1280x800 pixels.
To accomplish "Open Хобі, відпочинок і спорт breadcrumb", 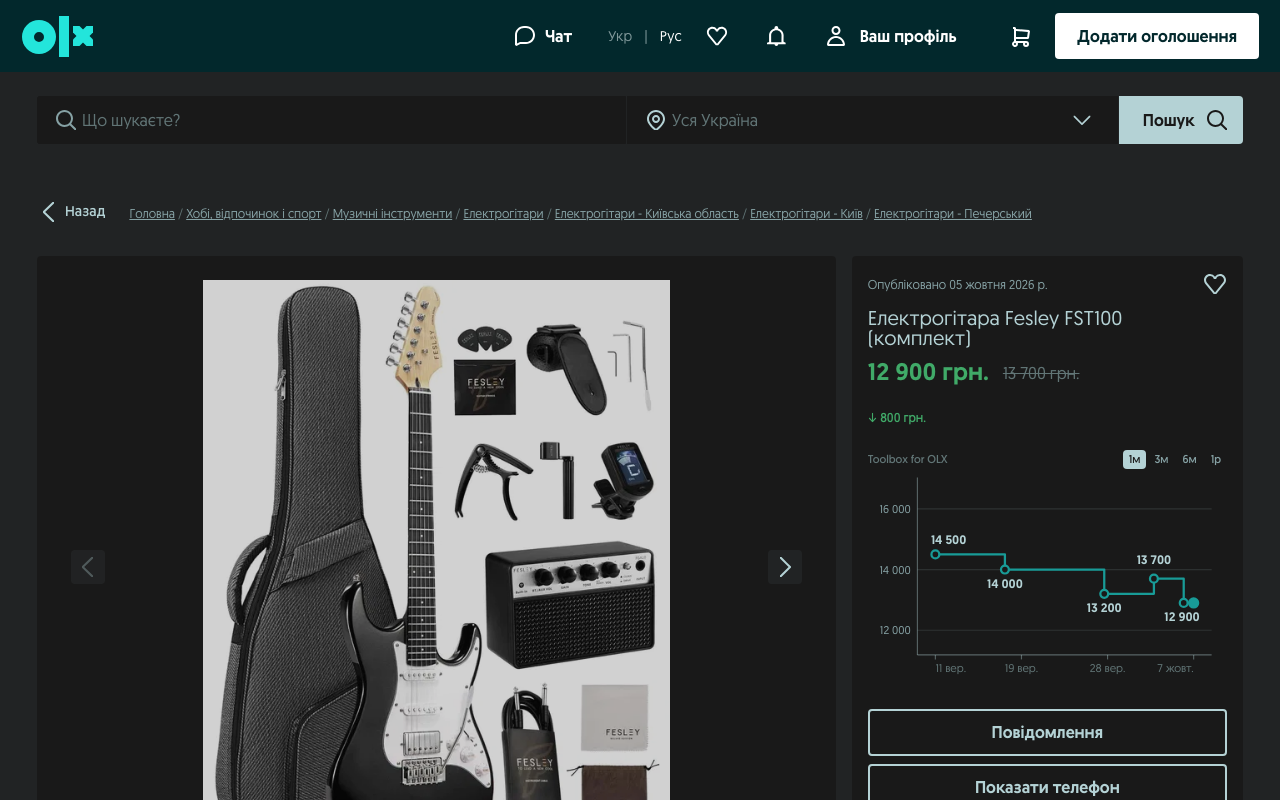I will click(254, 214).
